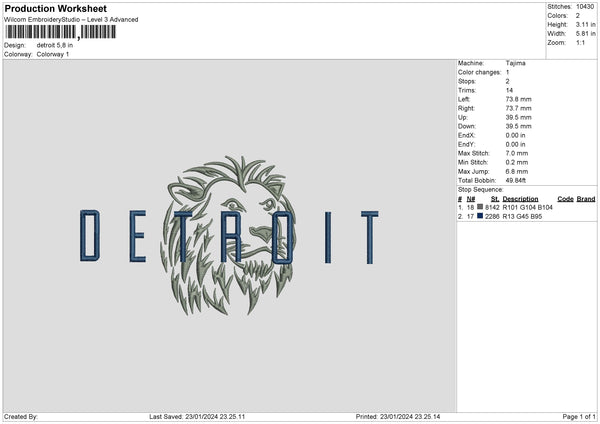Click the Max Jump value 6.8 mm
600x424 pixels.
517,172
